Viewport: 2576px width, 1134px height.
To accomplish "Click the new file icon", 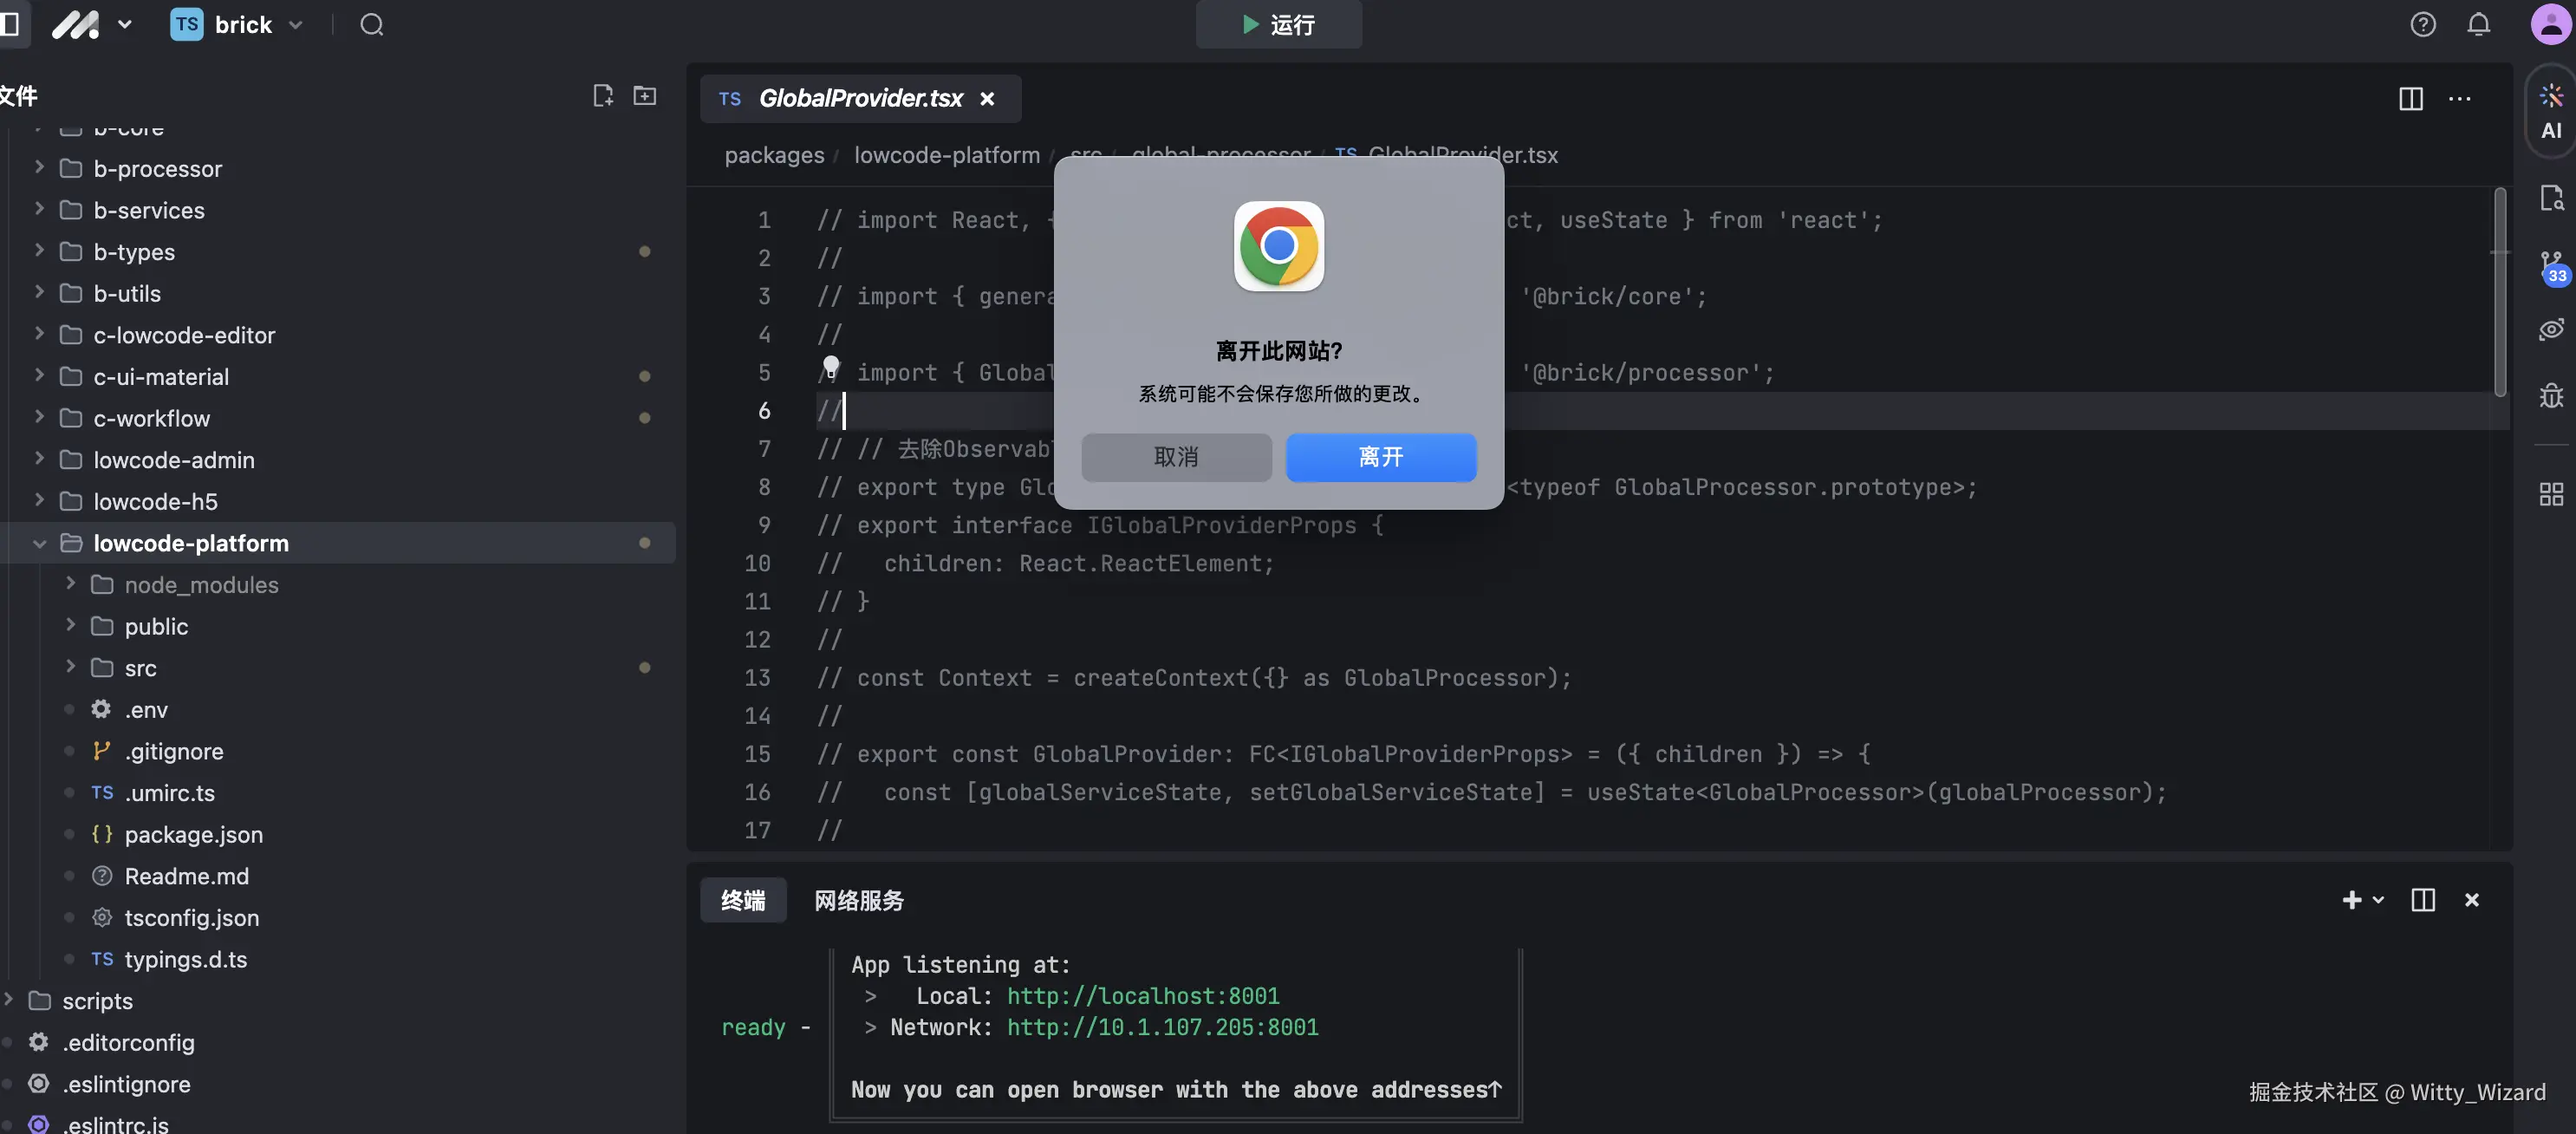I will [x=602, y=95].
